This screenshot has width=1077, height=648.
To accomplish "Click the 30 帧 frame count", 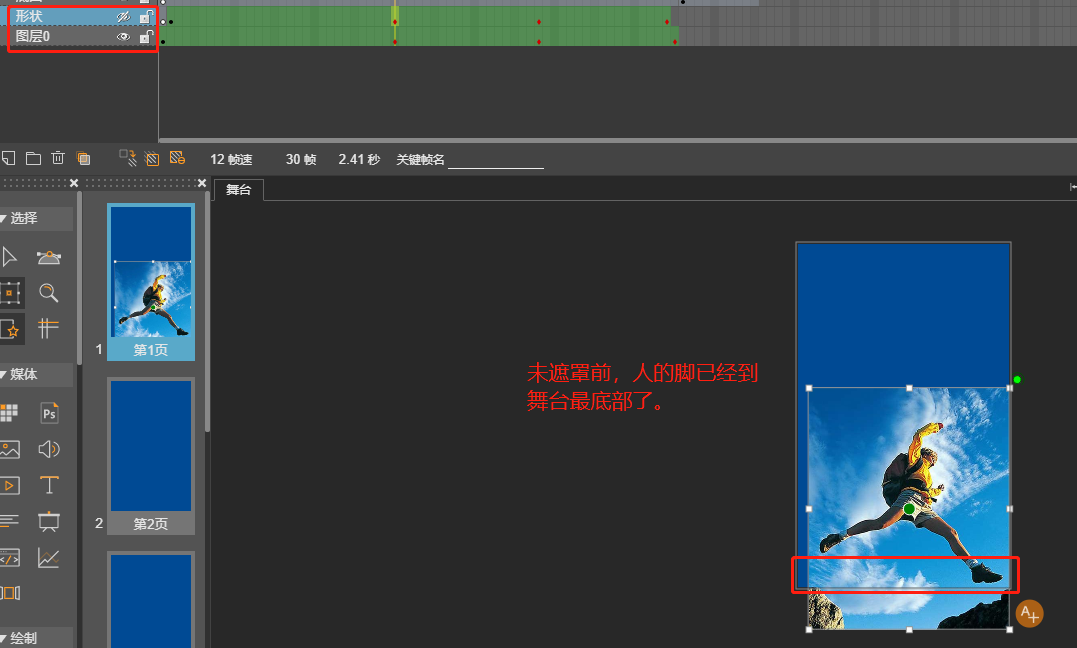I will [301, 159].
